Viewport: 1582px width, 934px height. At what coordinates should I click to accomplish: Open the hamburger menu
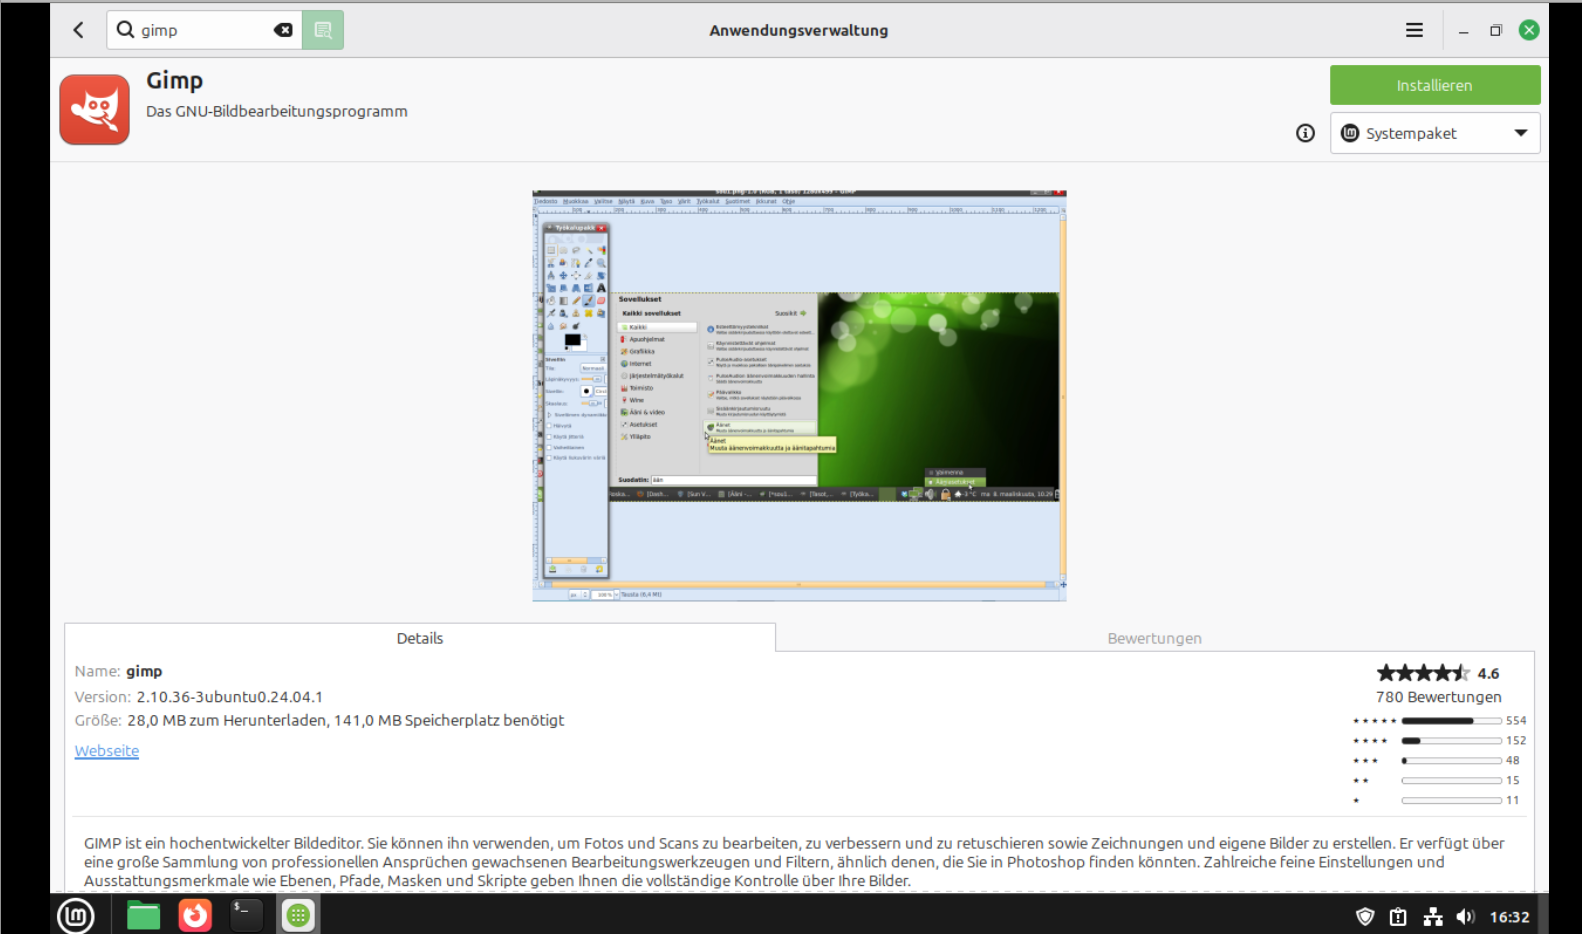pyautogui.click(x=1414, y=30)
